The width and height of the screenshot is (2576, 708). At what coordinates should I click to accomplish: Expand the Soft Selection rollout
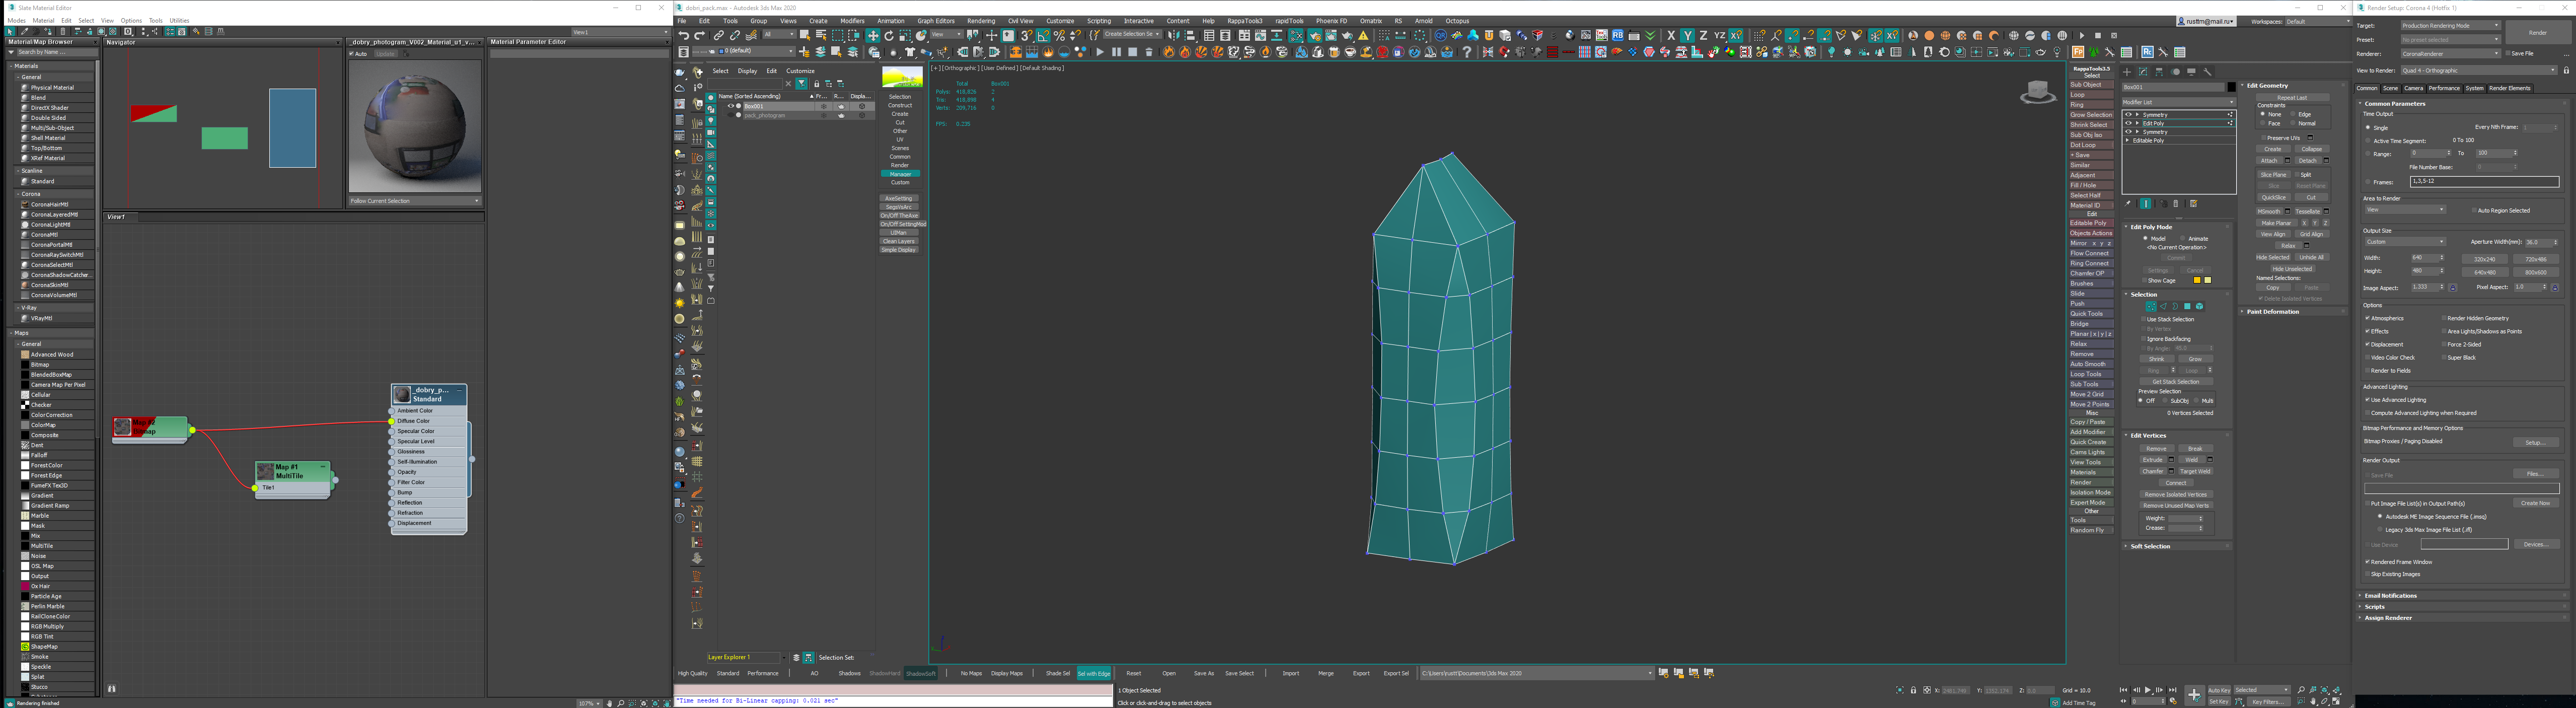point(2150,547)
